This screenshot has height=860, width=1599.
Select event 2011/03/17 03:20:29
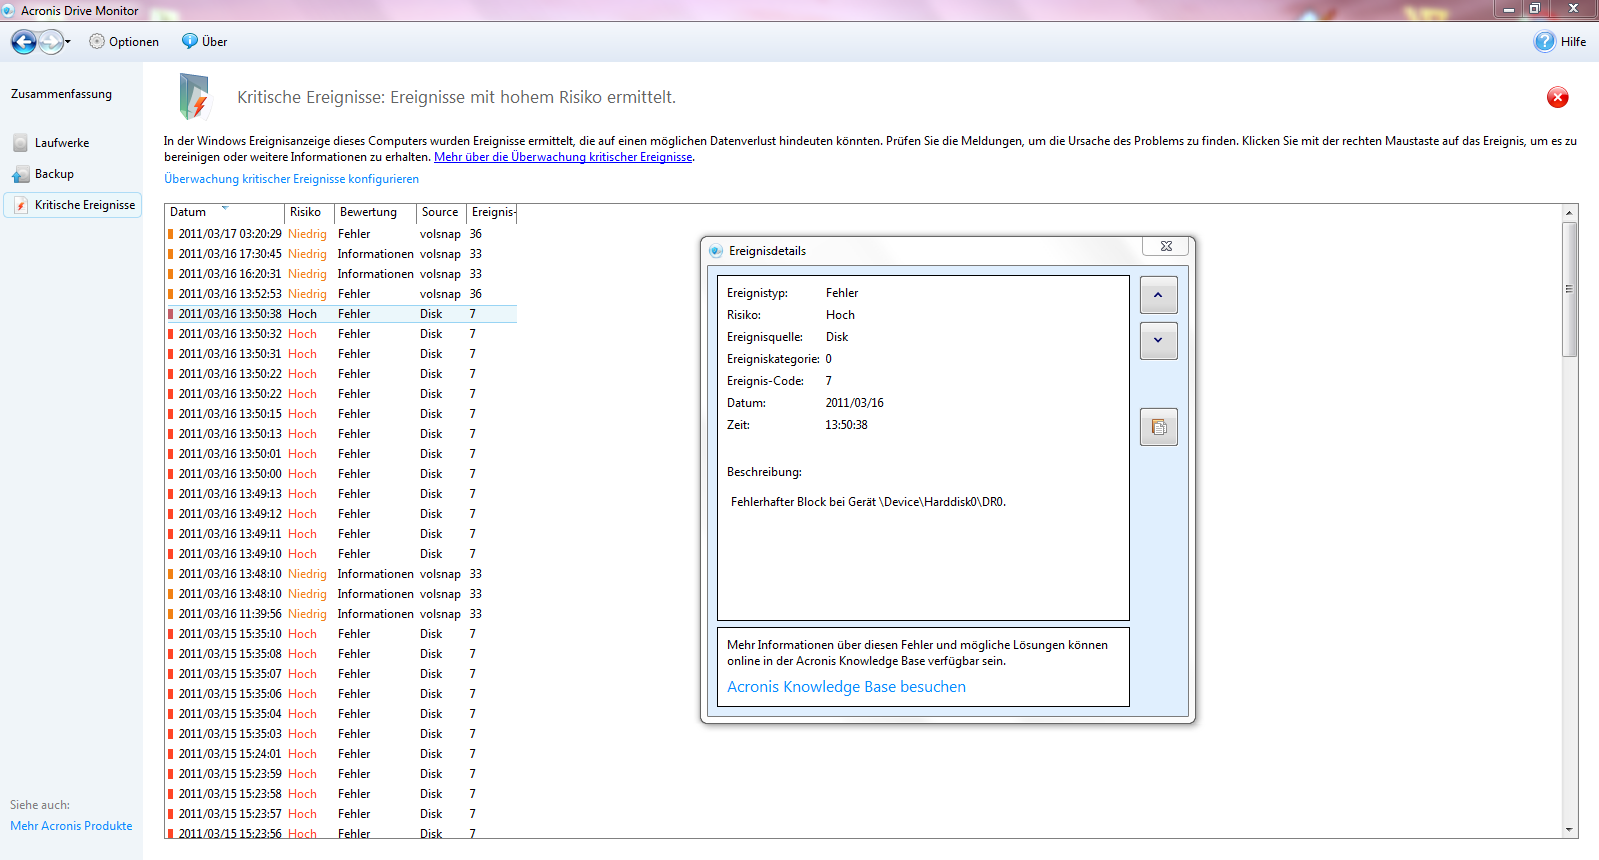tap(341, 234)
